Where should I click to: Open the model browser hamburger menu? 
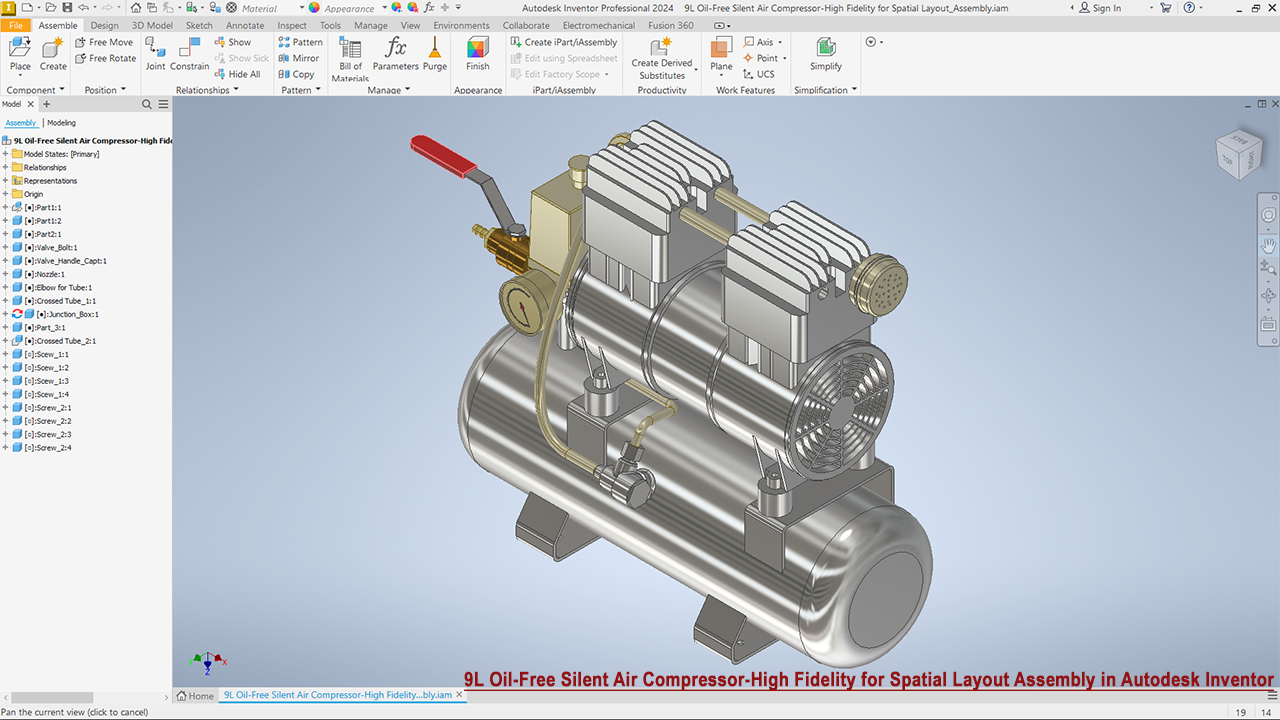point(163,104)
